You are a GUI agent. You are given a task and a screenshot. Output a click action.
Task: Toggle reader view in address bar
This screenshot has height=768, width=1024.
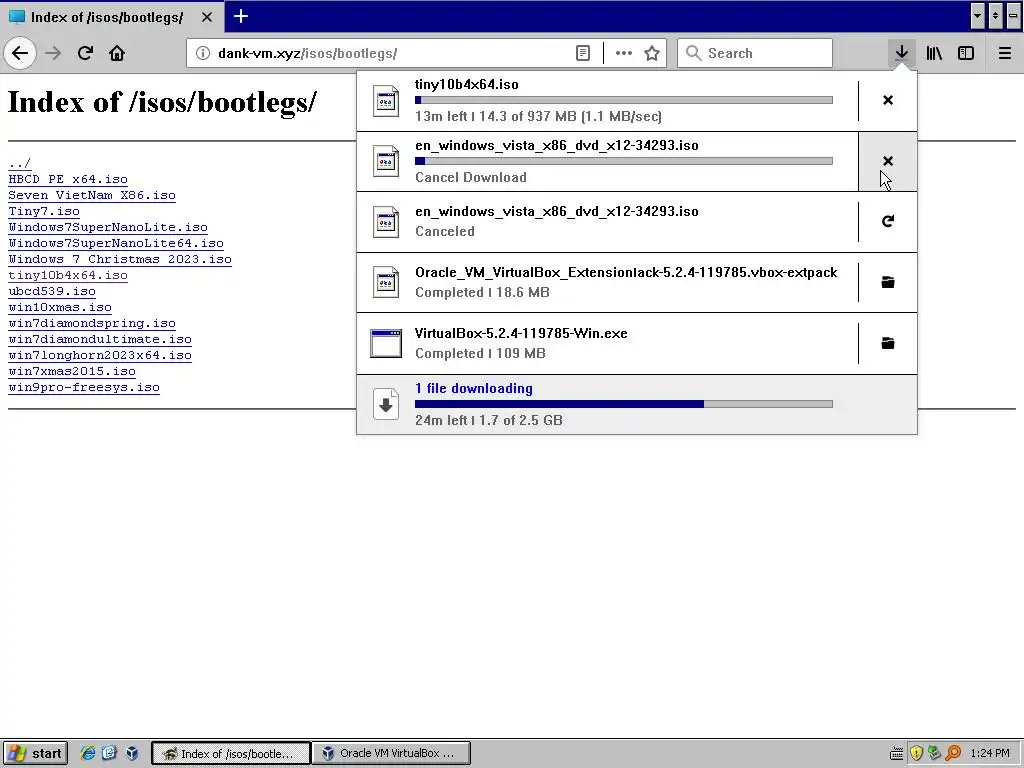(x=583, y=53)
